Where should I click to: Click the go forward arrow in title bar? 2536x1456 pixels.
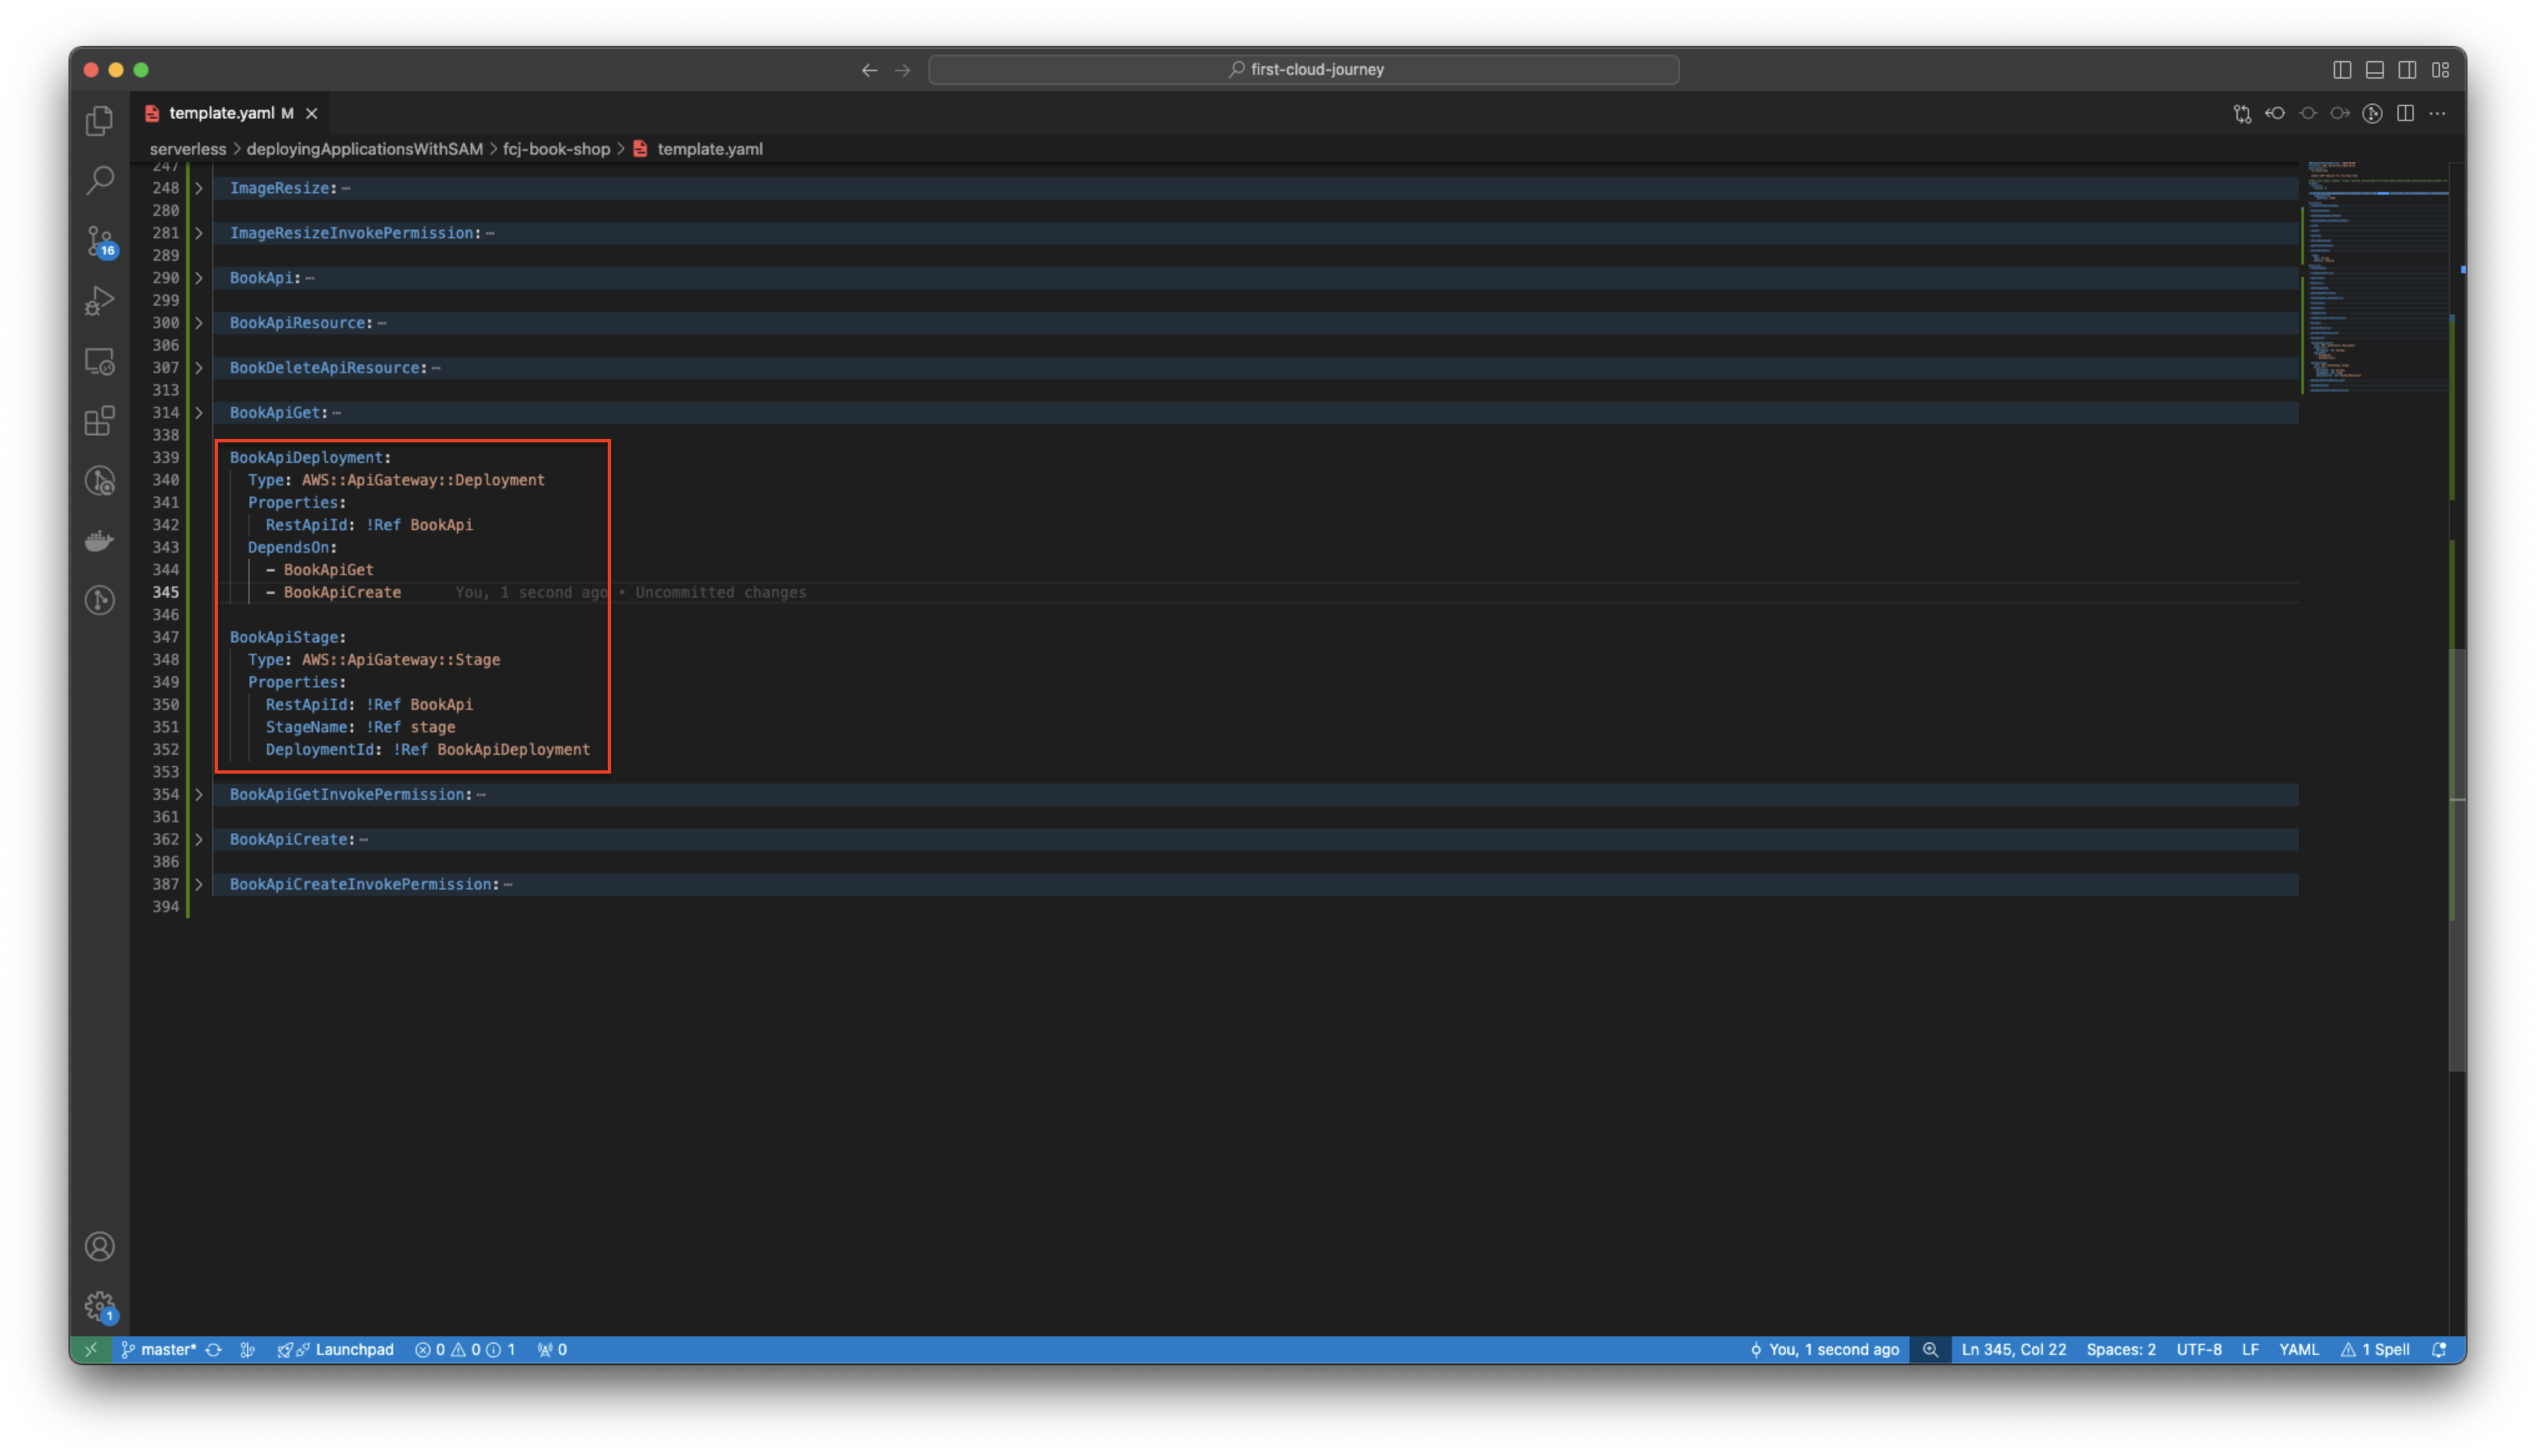pos(903,70)
